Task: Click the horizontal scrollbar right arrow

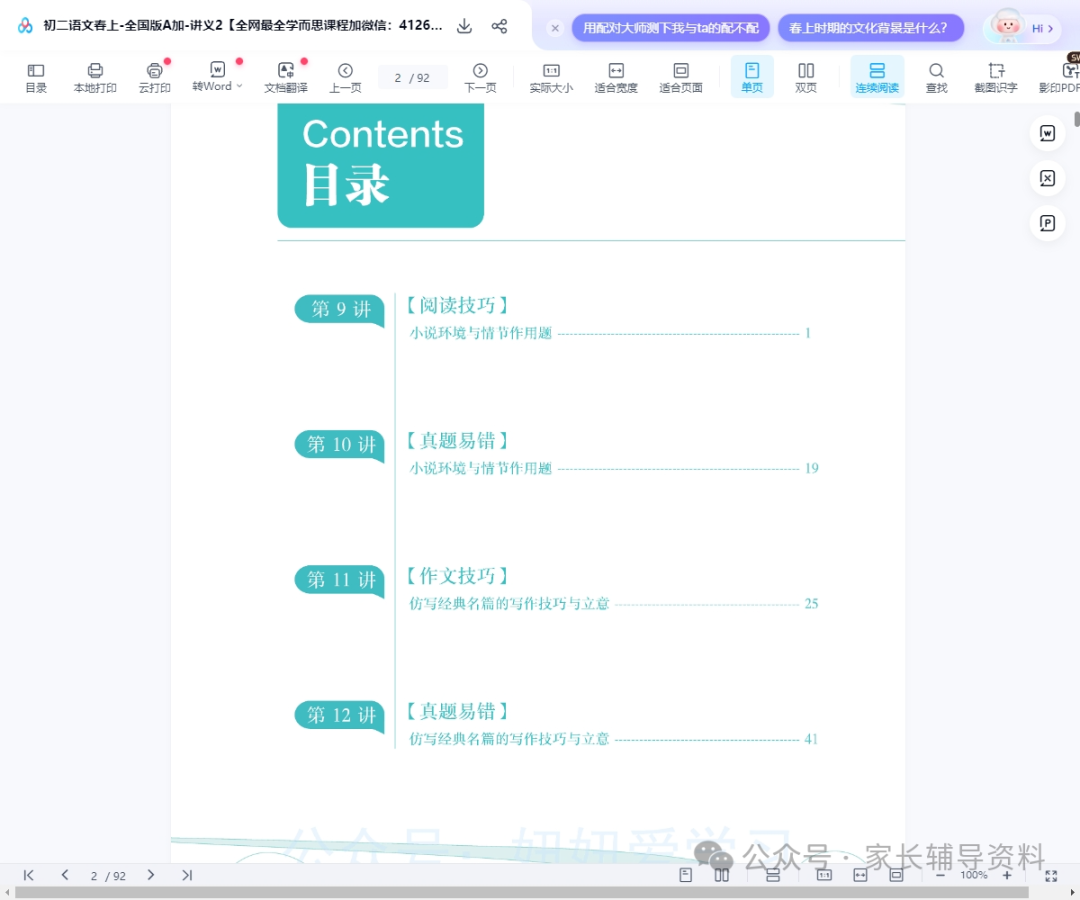Action: pyautogui.click(x=1072, y=892)
